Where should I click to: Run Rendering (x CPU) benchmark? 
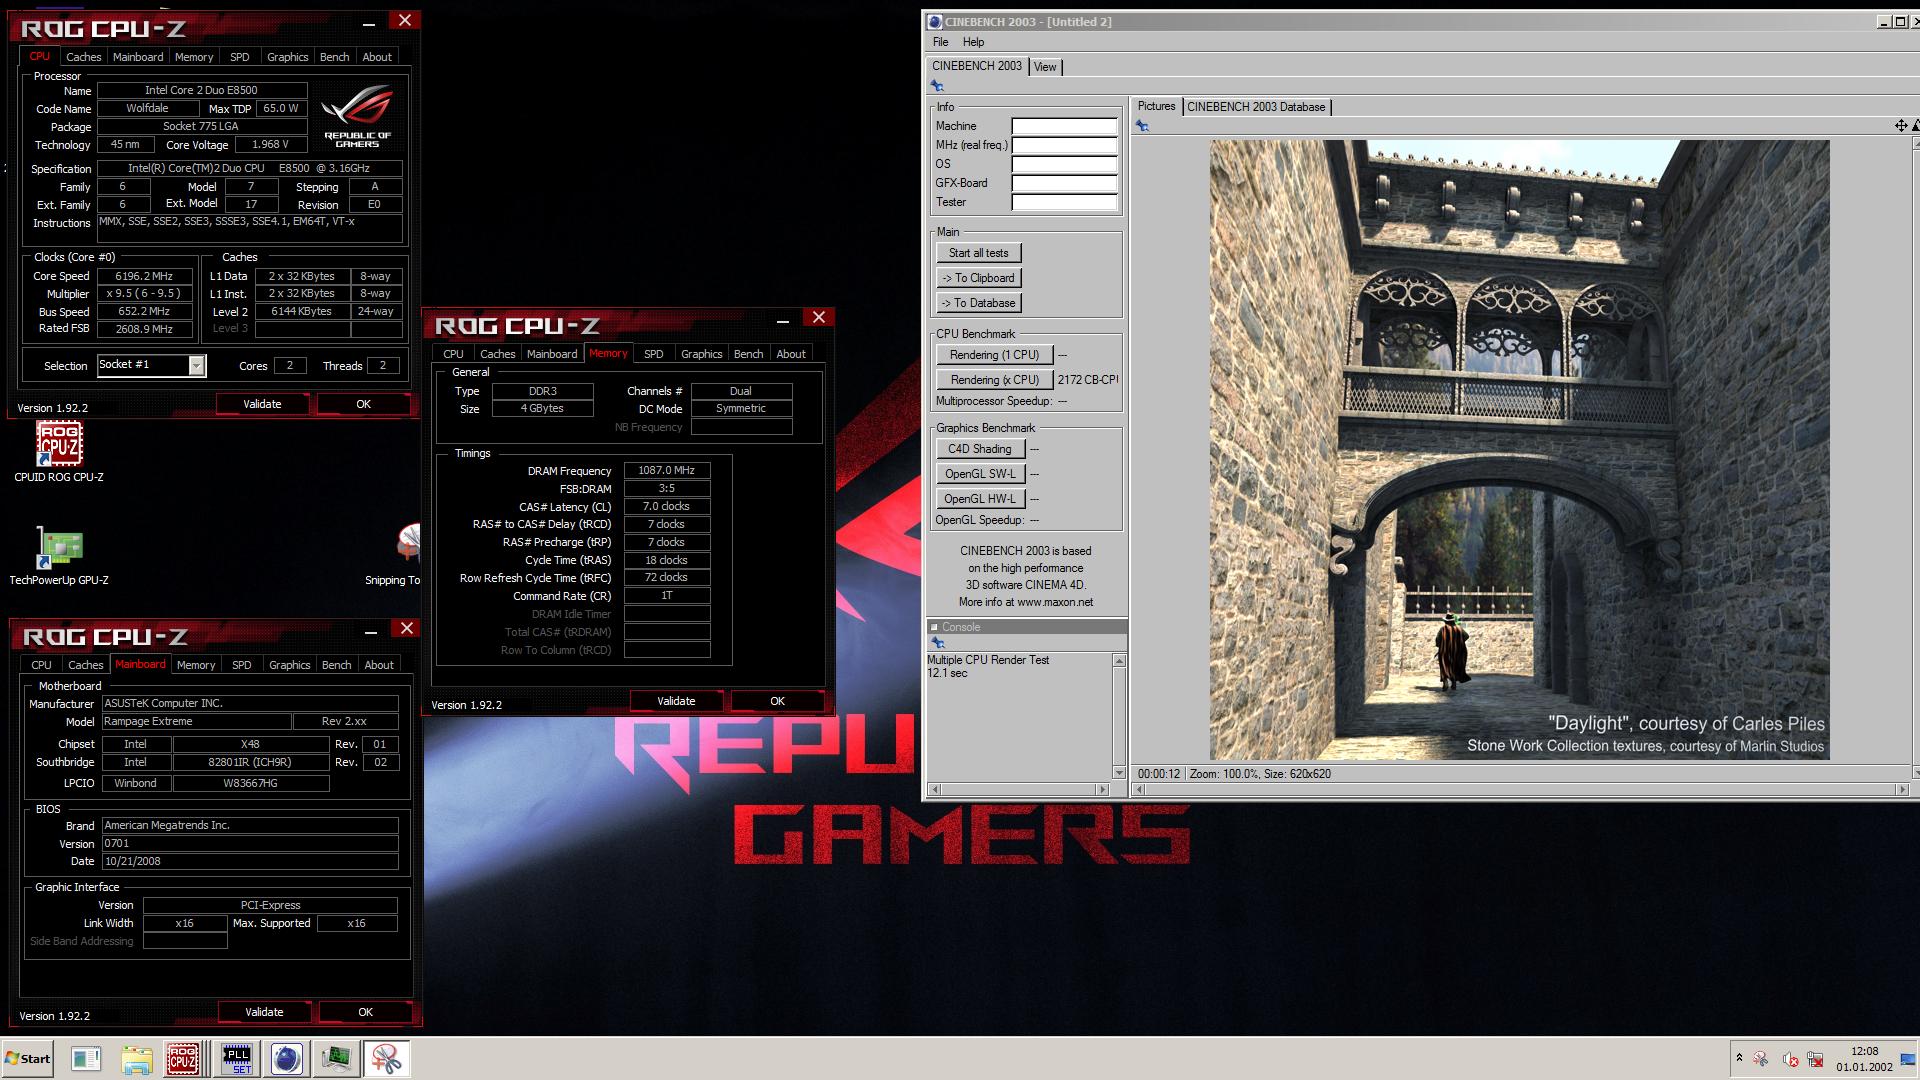point(994,380)
